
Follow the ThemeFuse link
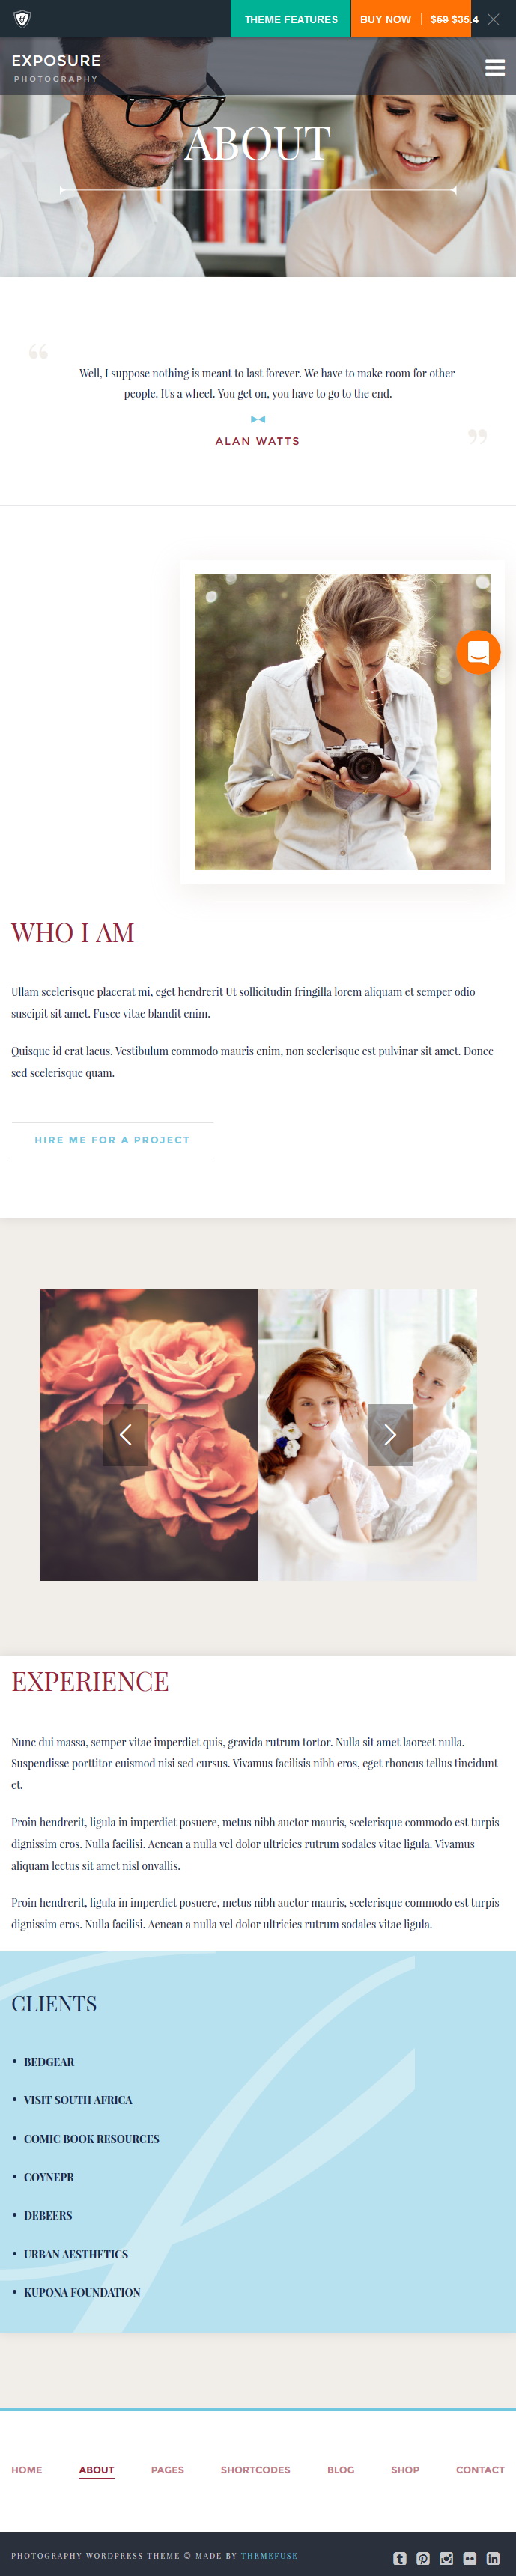pos(269,2555)
